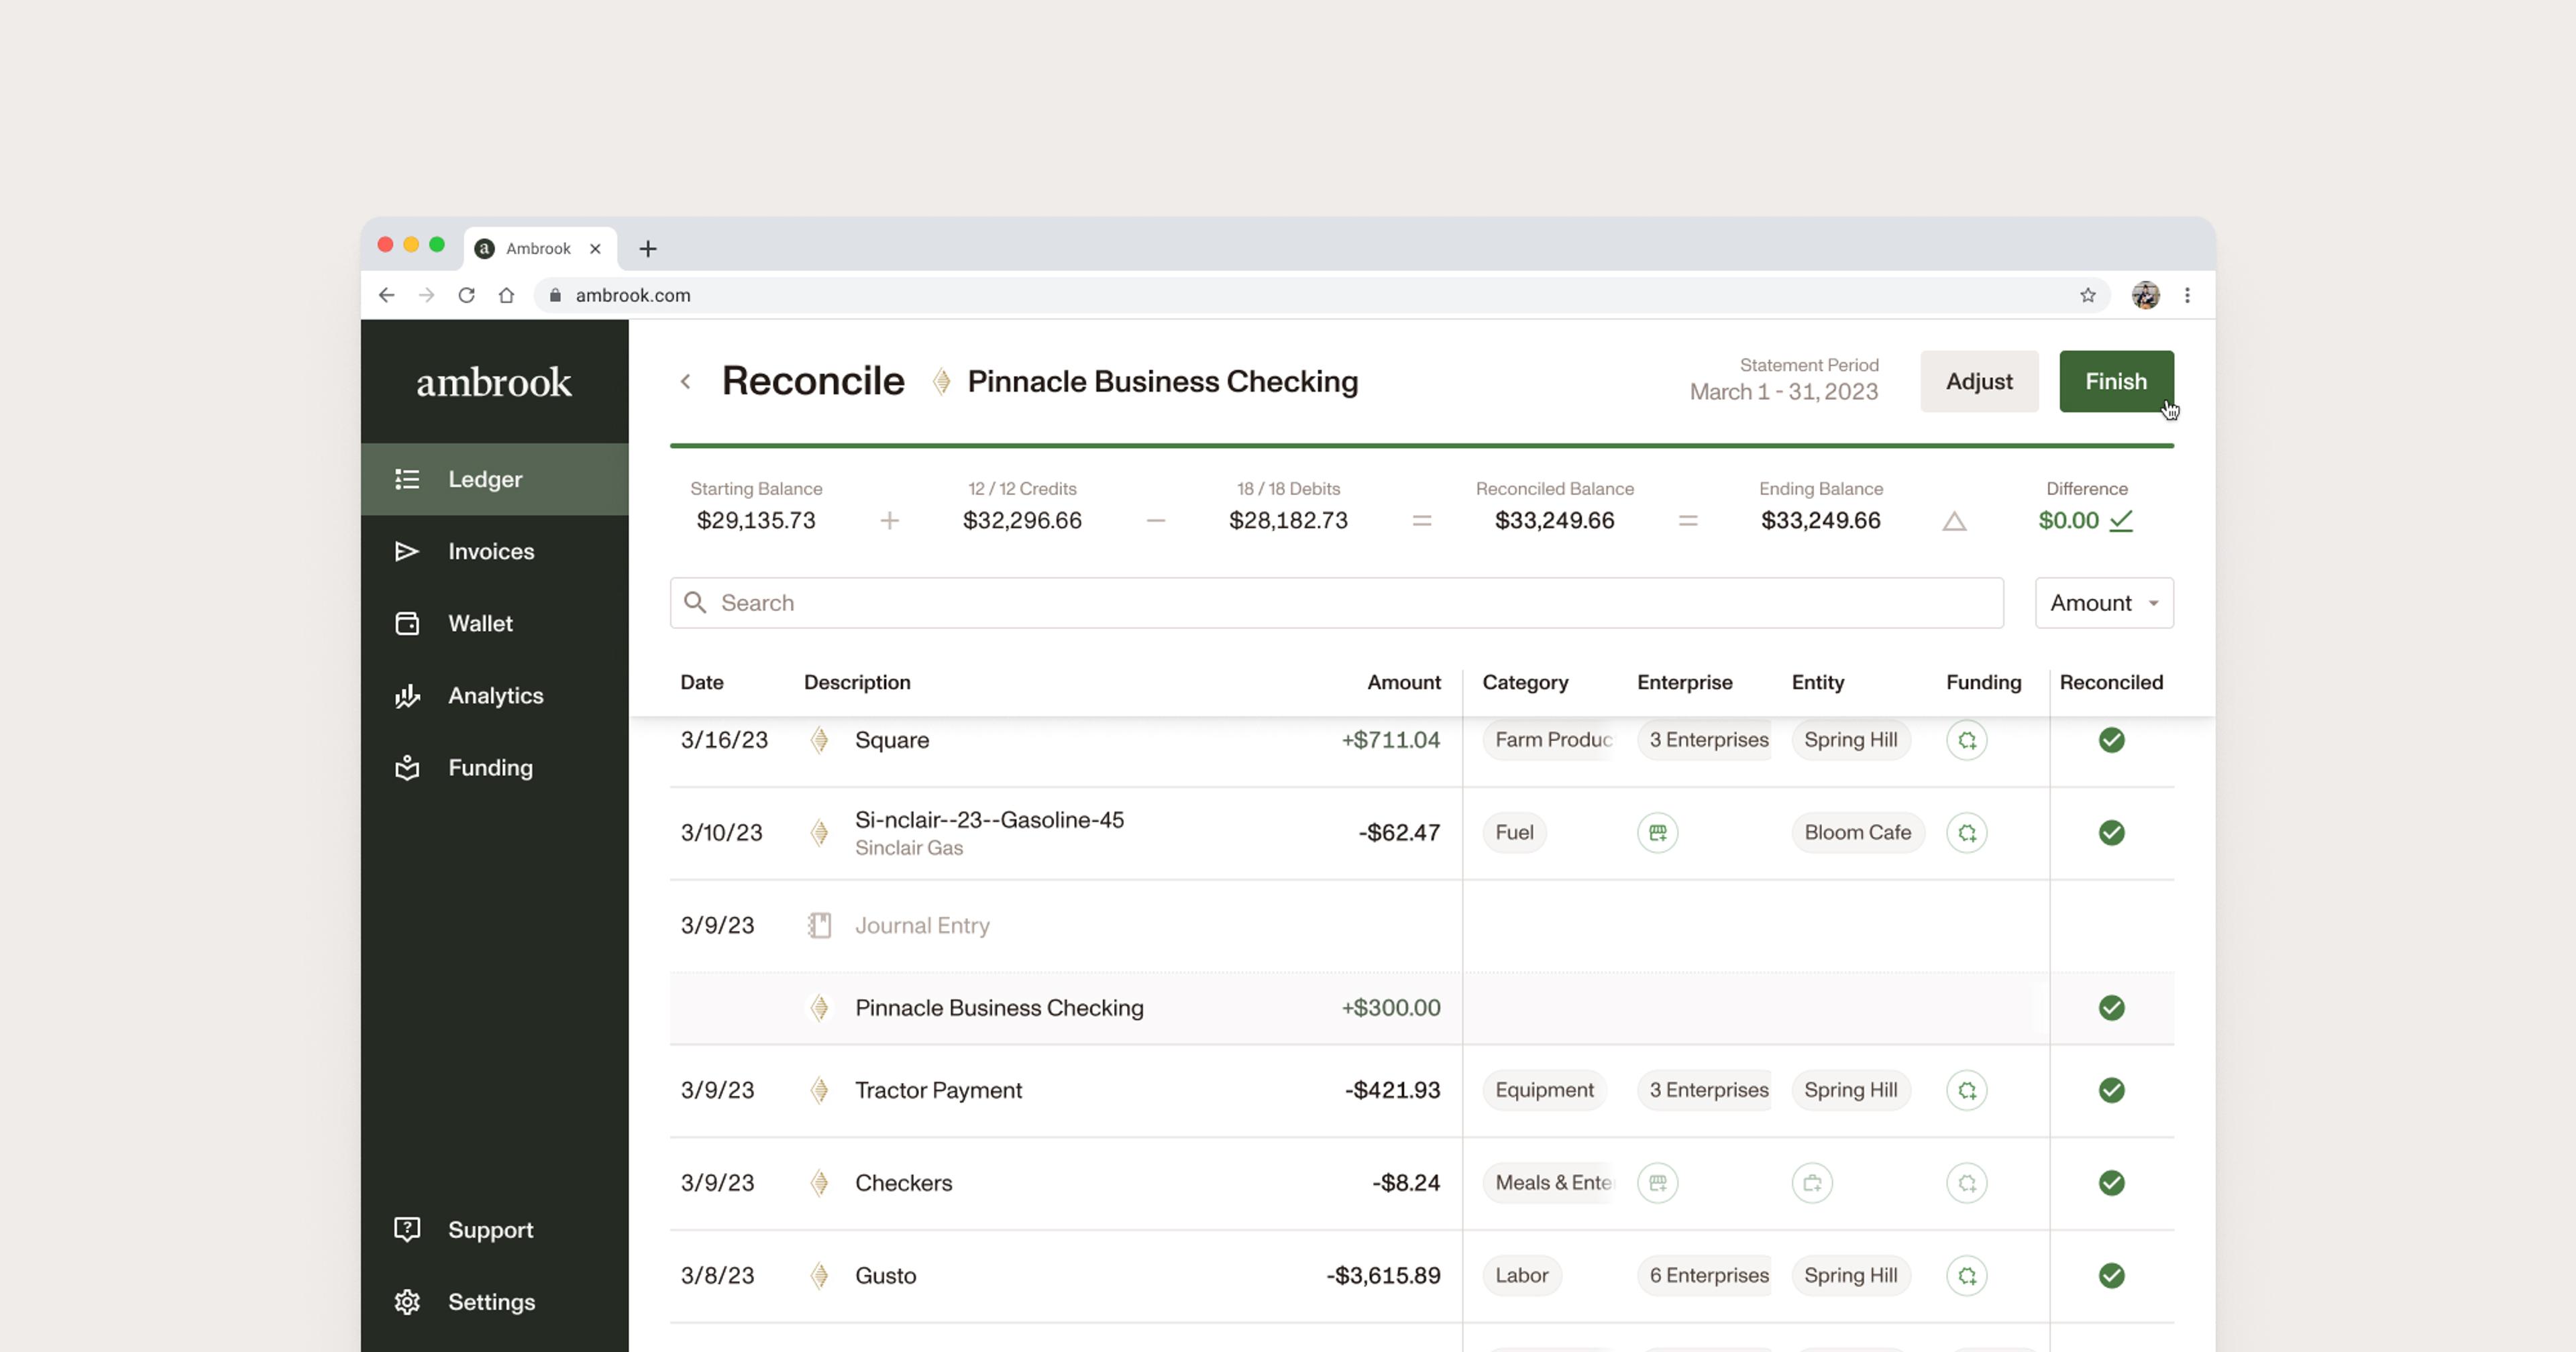The image size is (2576, 1352).
Task: Click into the Search transactions field
Action: (x=1336, y=603)
